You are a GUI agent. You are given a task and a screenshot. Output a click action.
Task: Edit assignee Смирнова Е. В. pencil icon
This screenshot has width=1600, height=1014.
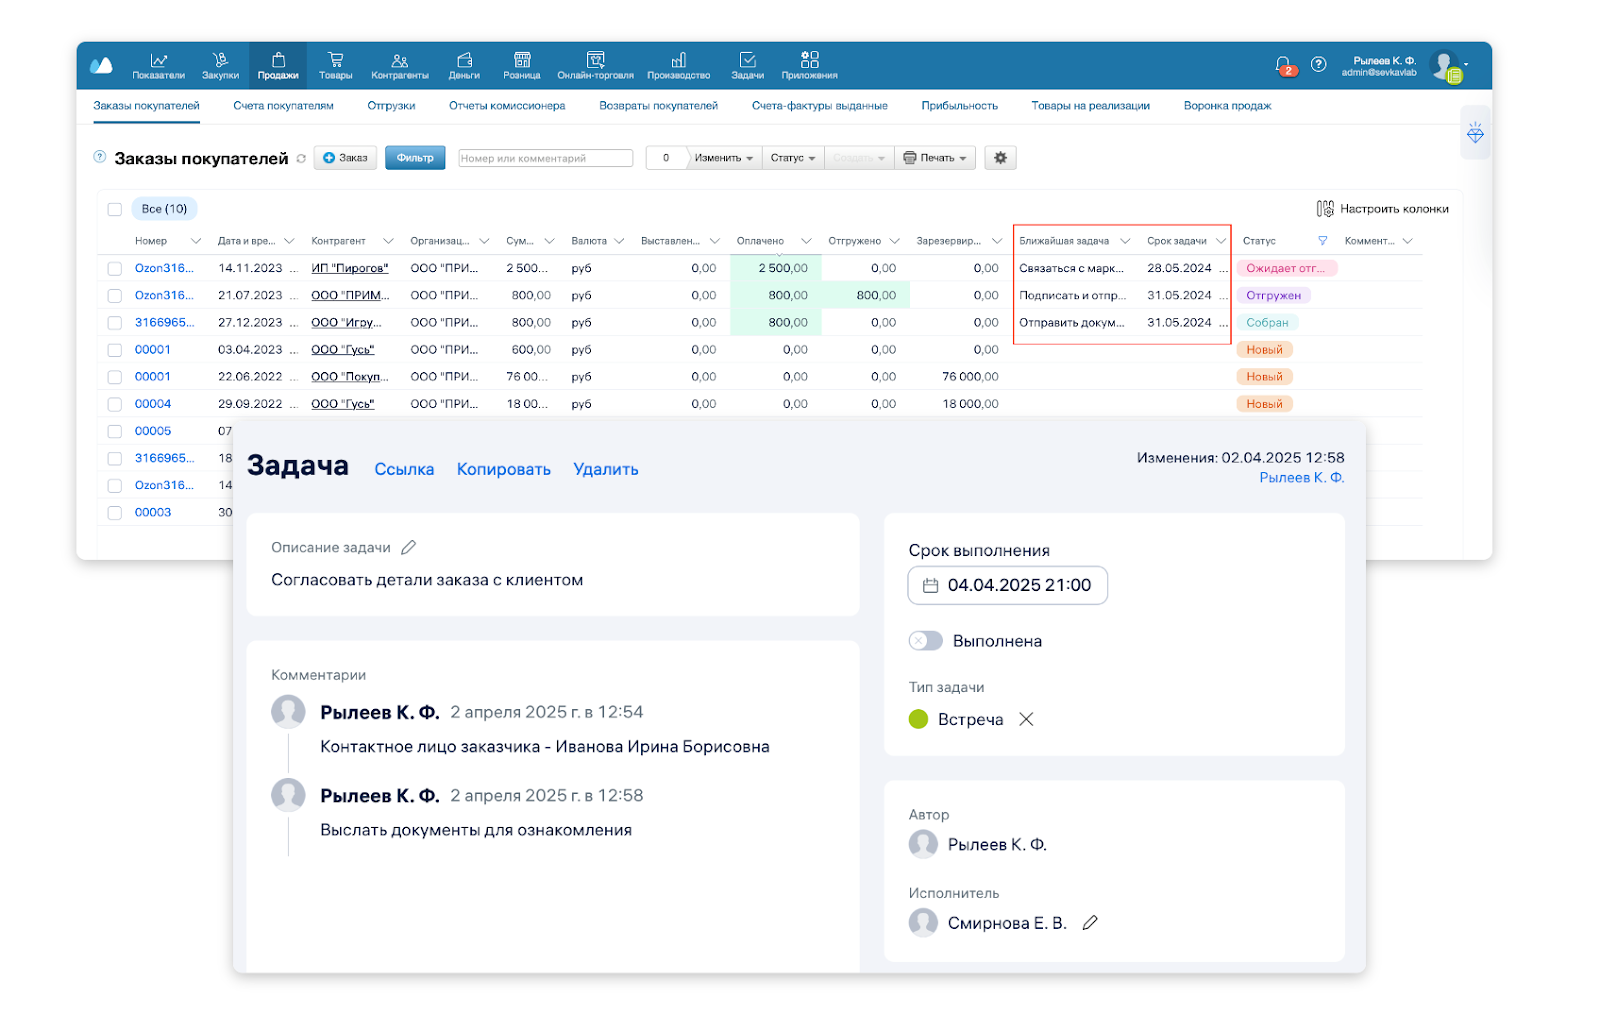pos(1090,923)
